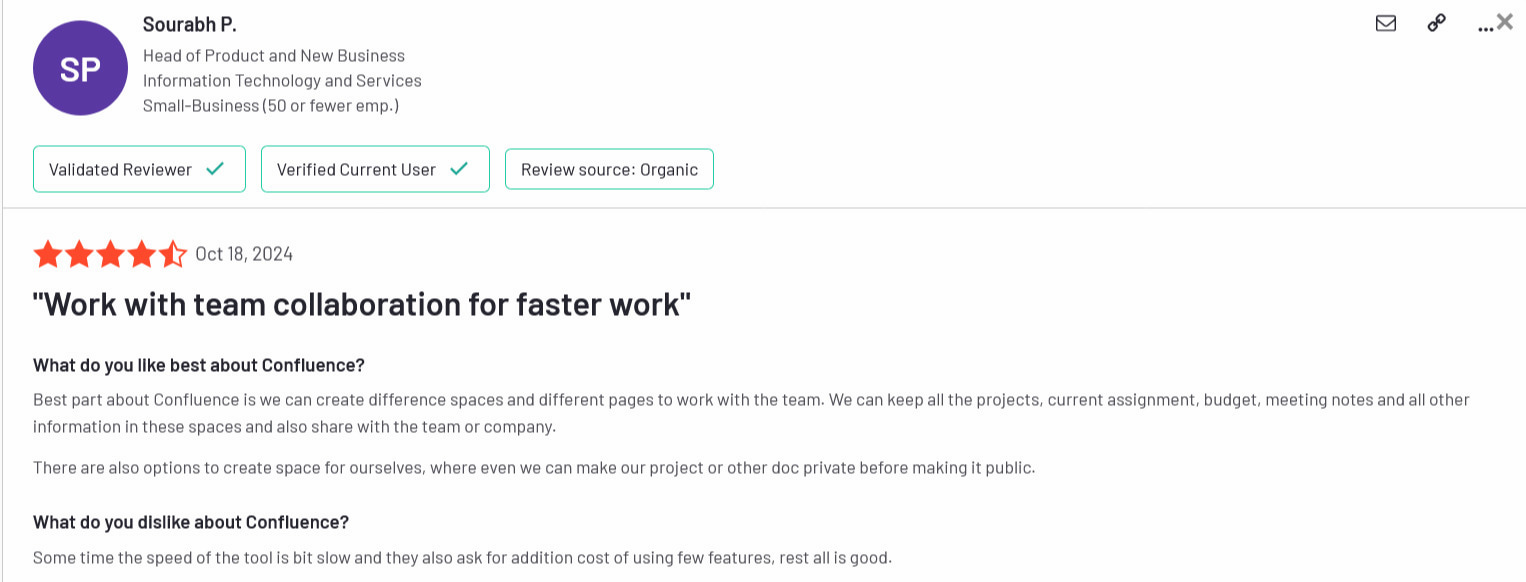Toggle the Review source: Organic filter badge
This screenshot has height=582, width=1526.
coord(609,169)
